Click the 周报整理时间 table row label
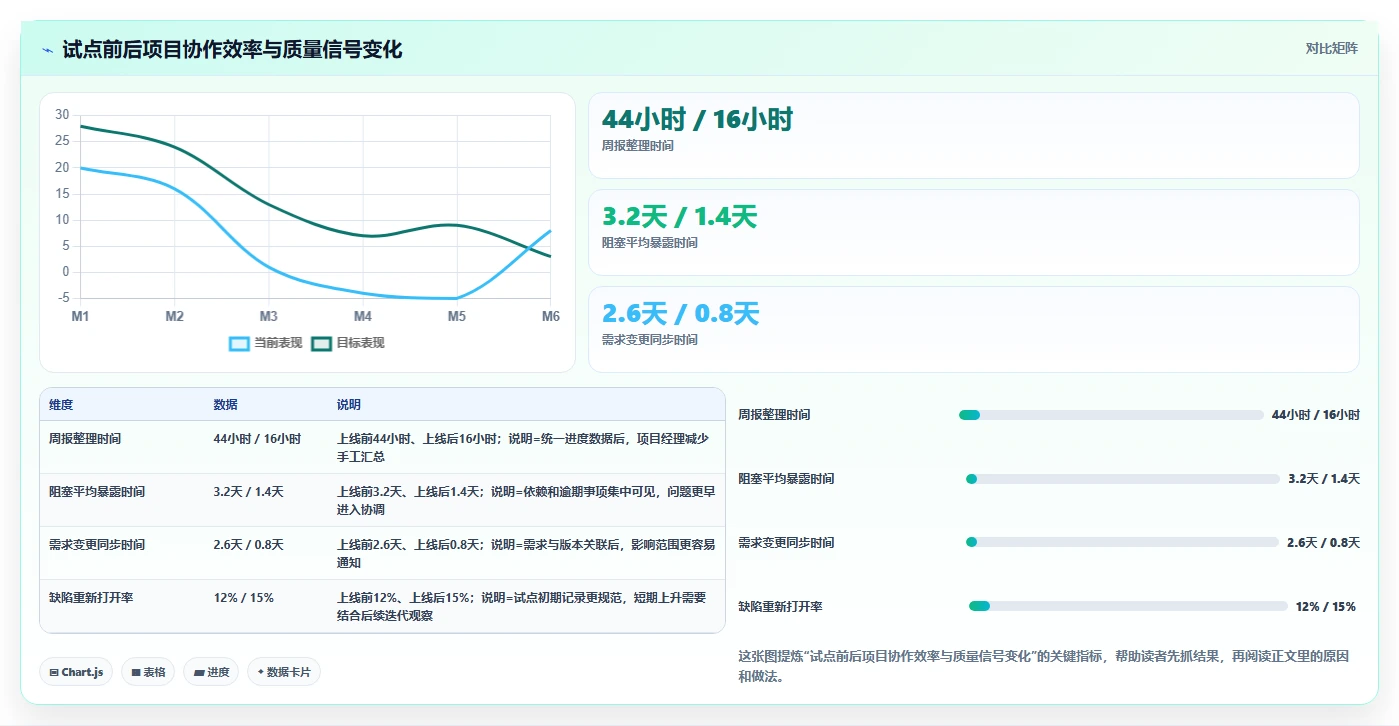1399x726 pixels. (85, 439)
